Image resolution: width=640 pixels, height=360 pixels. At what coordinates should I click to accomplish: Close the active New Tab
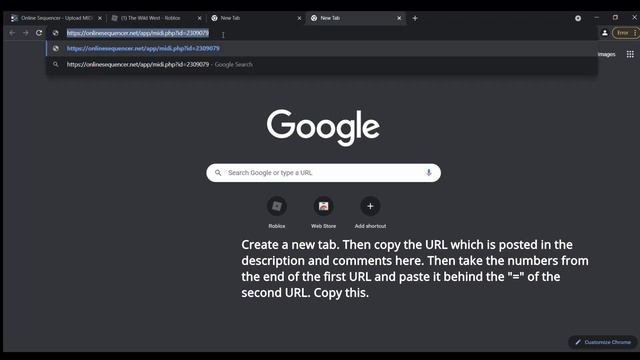click(399, 18)
